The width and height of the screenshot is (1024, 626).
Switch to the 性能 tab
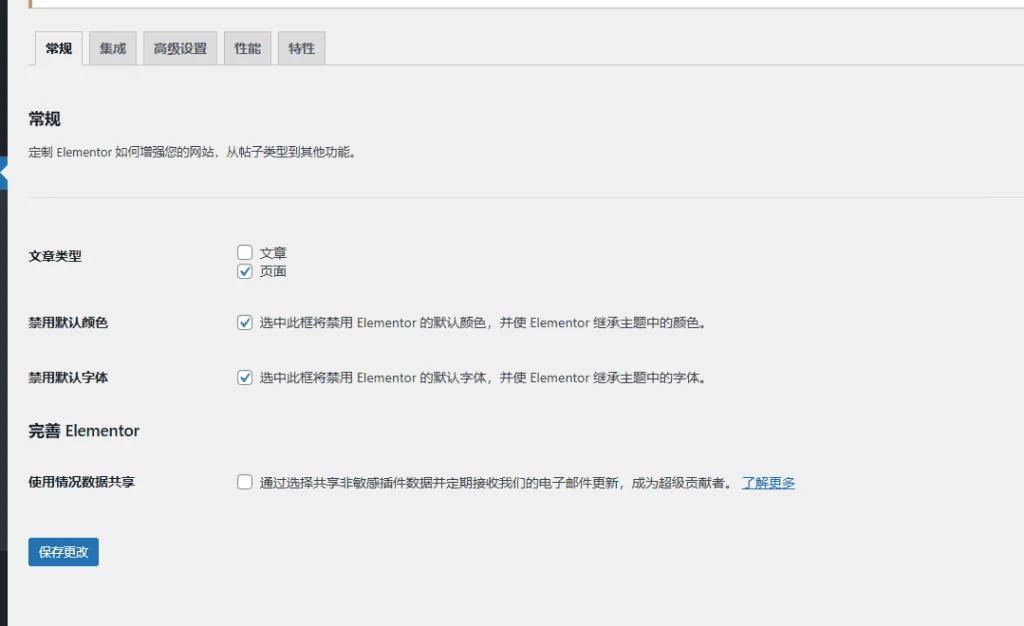coord(248,48)
